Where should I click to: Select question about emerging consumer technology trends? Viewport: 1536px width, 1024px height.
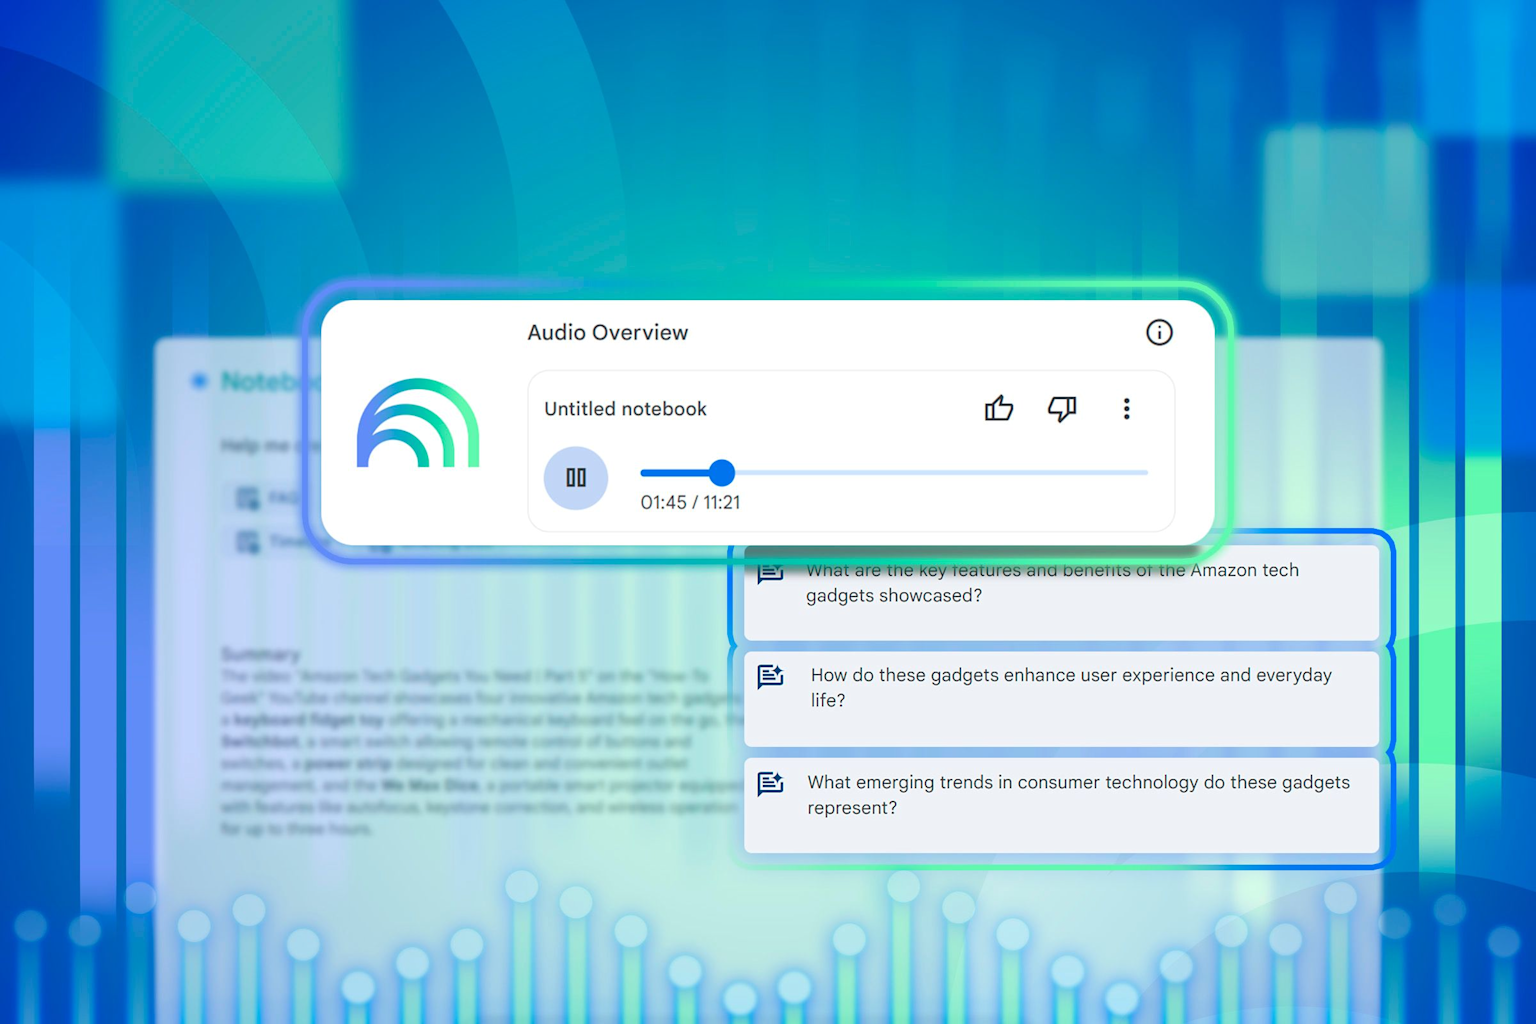[x=1061, y=805]
